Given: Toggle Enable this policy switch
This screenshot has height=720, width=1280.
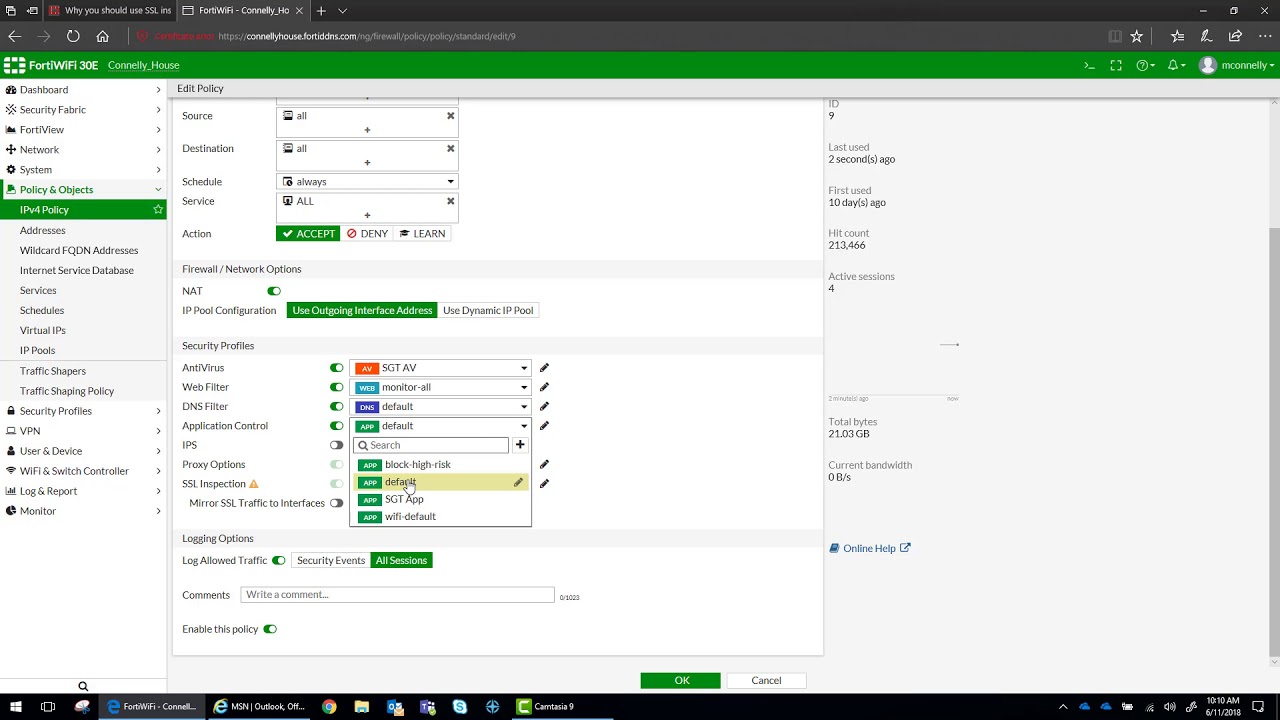Looking at the screenshot, I should click(270, 629).
